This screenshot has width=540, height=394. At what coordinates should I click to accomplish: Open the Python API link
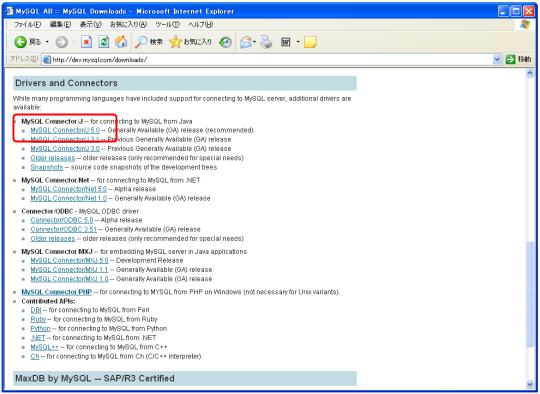point(40,329)
